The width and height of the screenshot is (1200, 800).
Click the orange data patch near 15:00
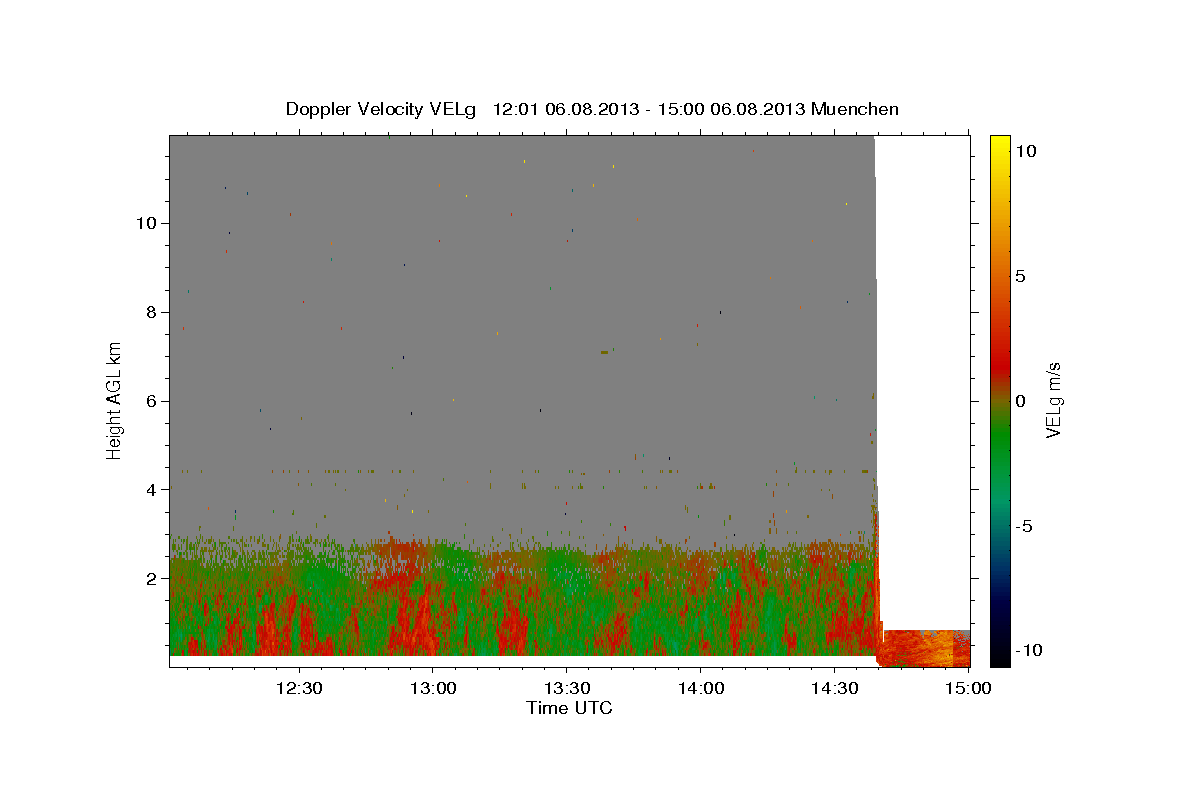[x=926, y=649]
